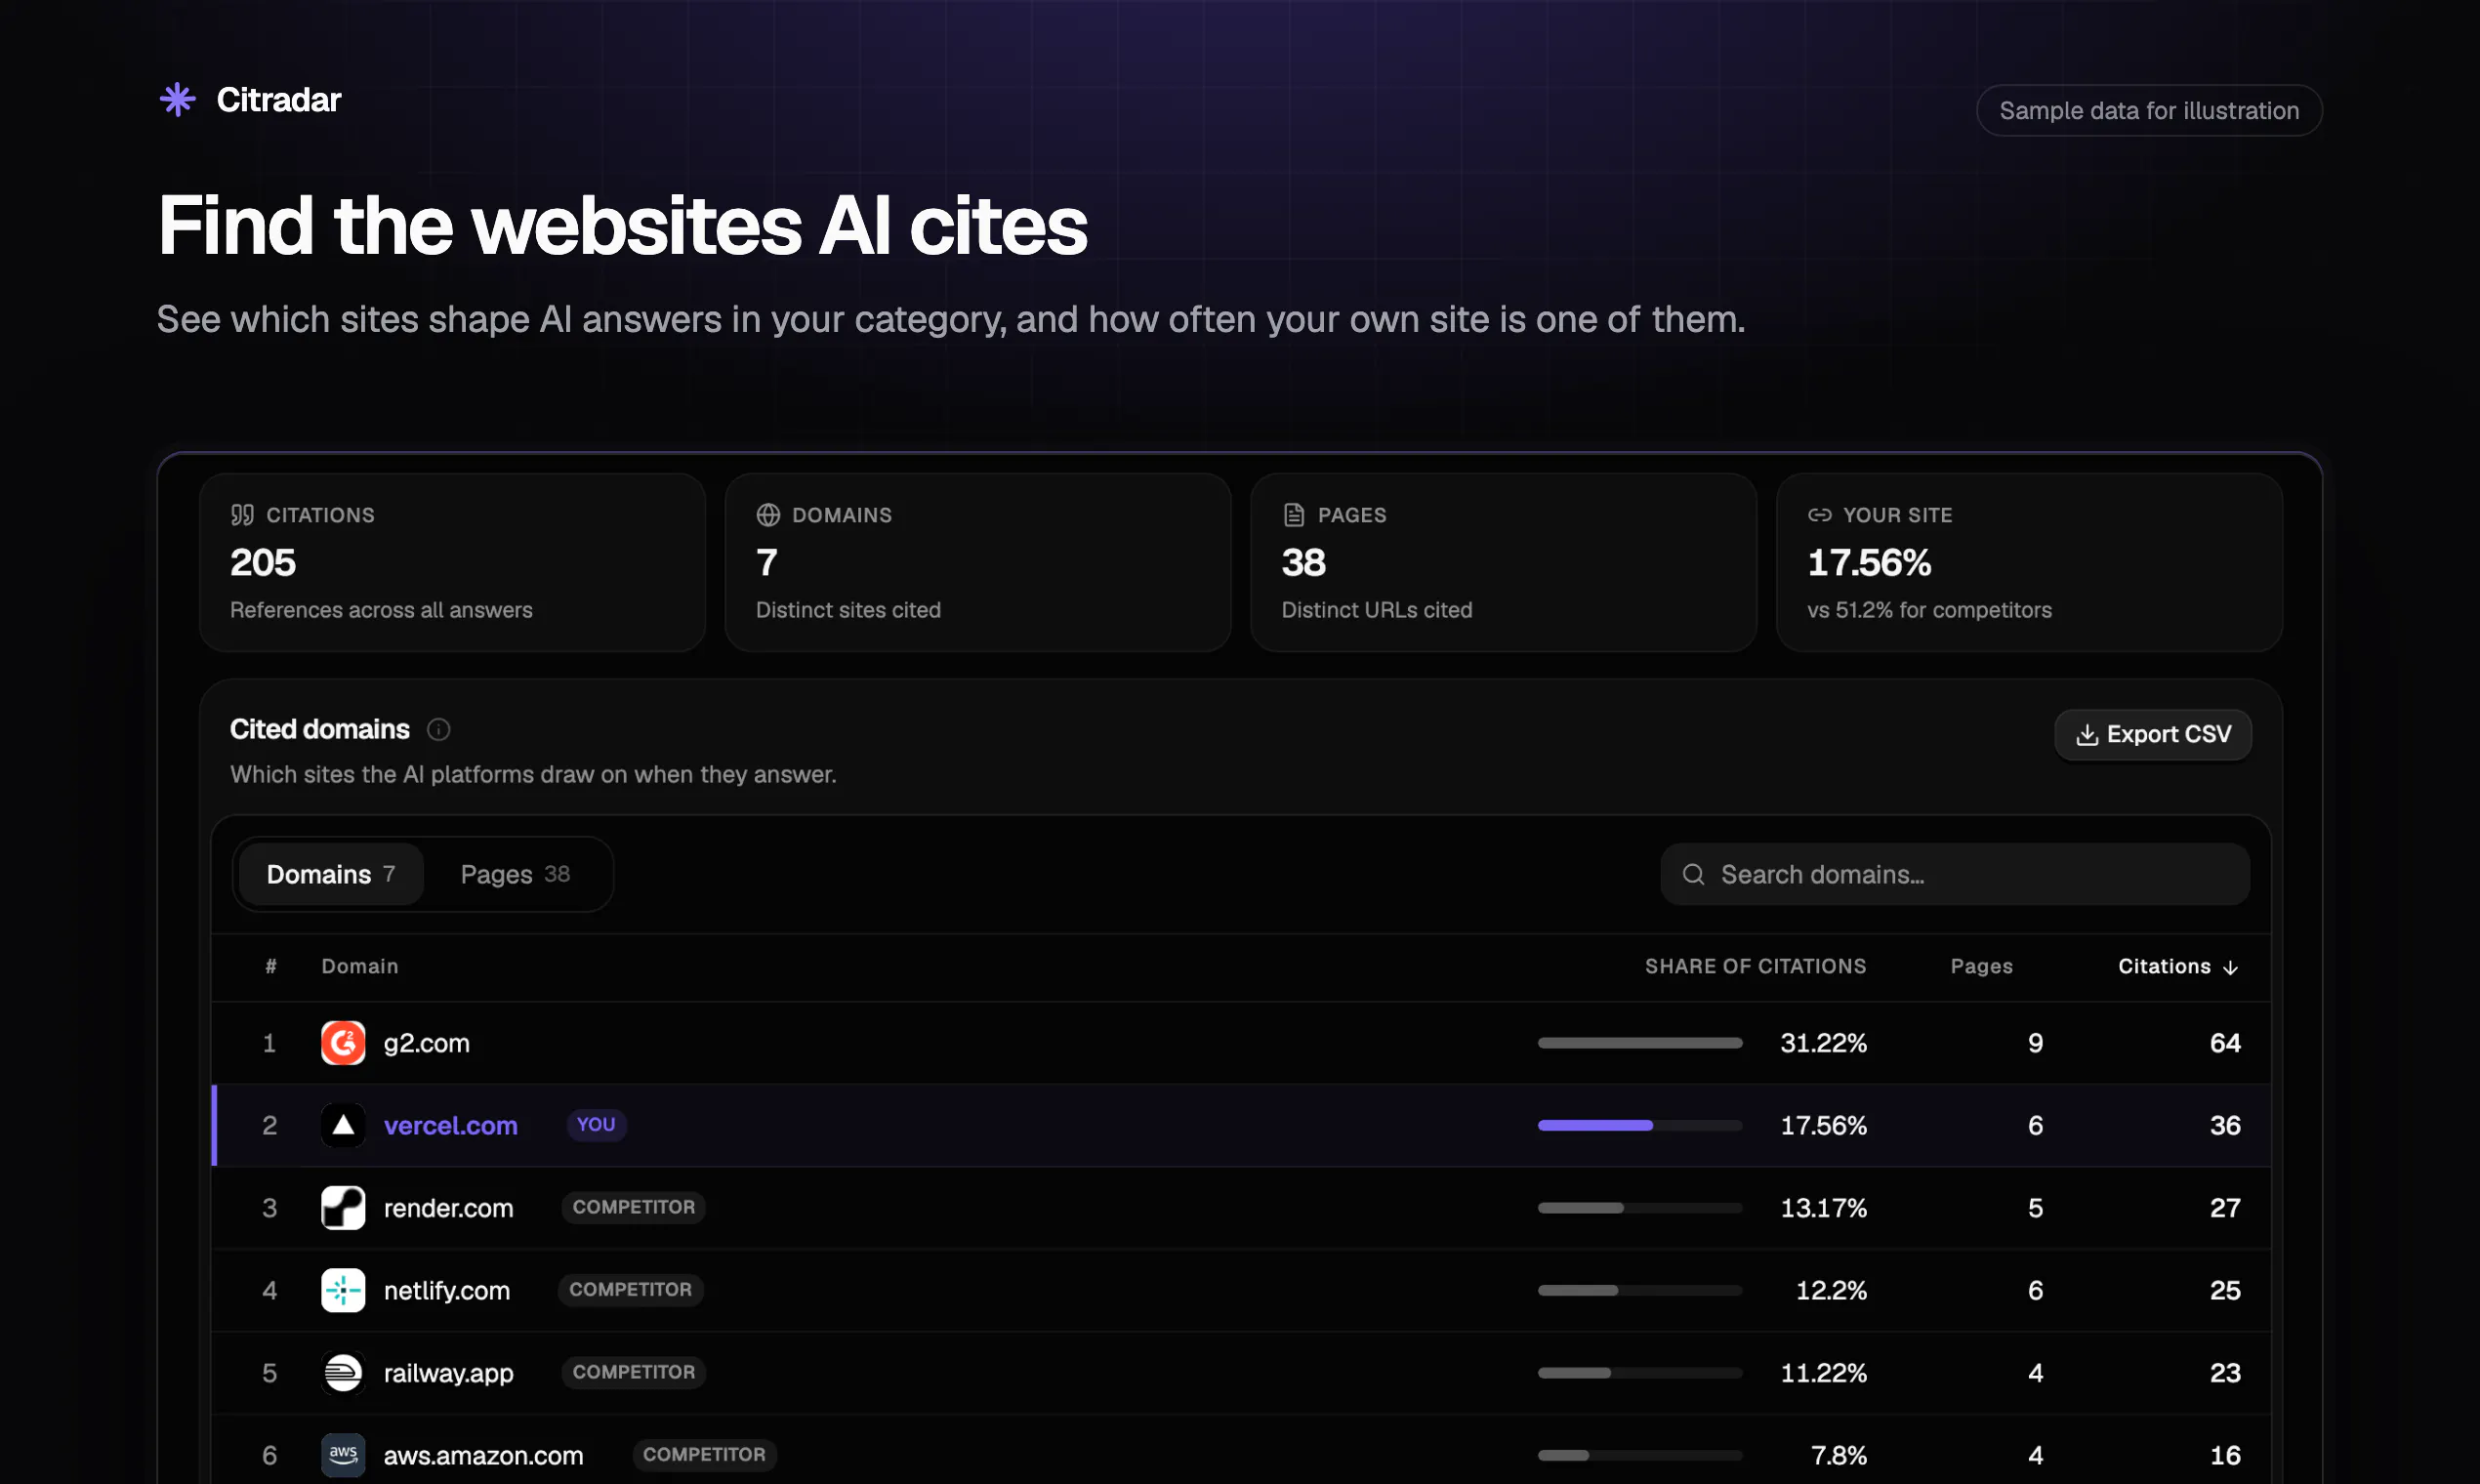Click the railway.app share progress bar

tap(1640, 1373)
